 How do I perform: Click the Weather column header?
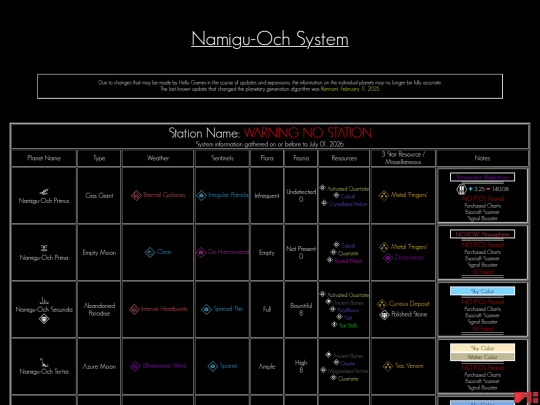point(158,158)
